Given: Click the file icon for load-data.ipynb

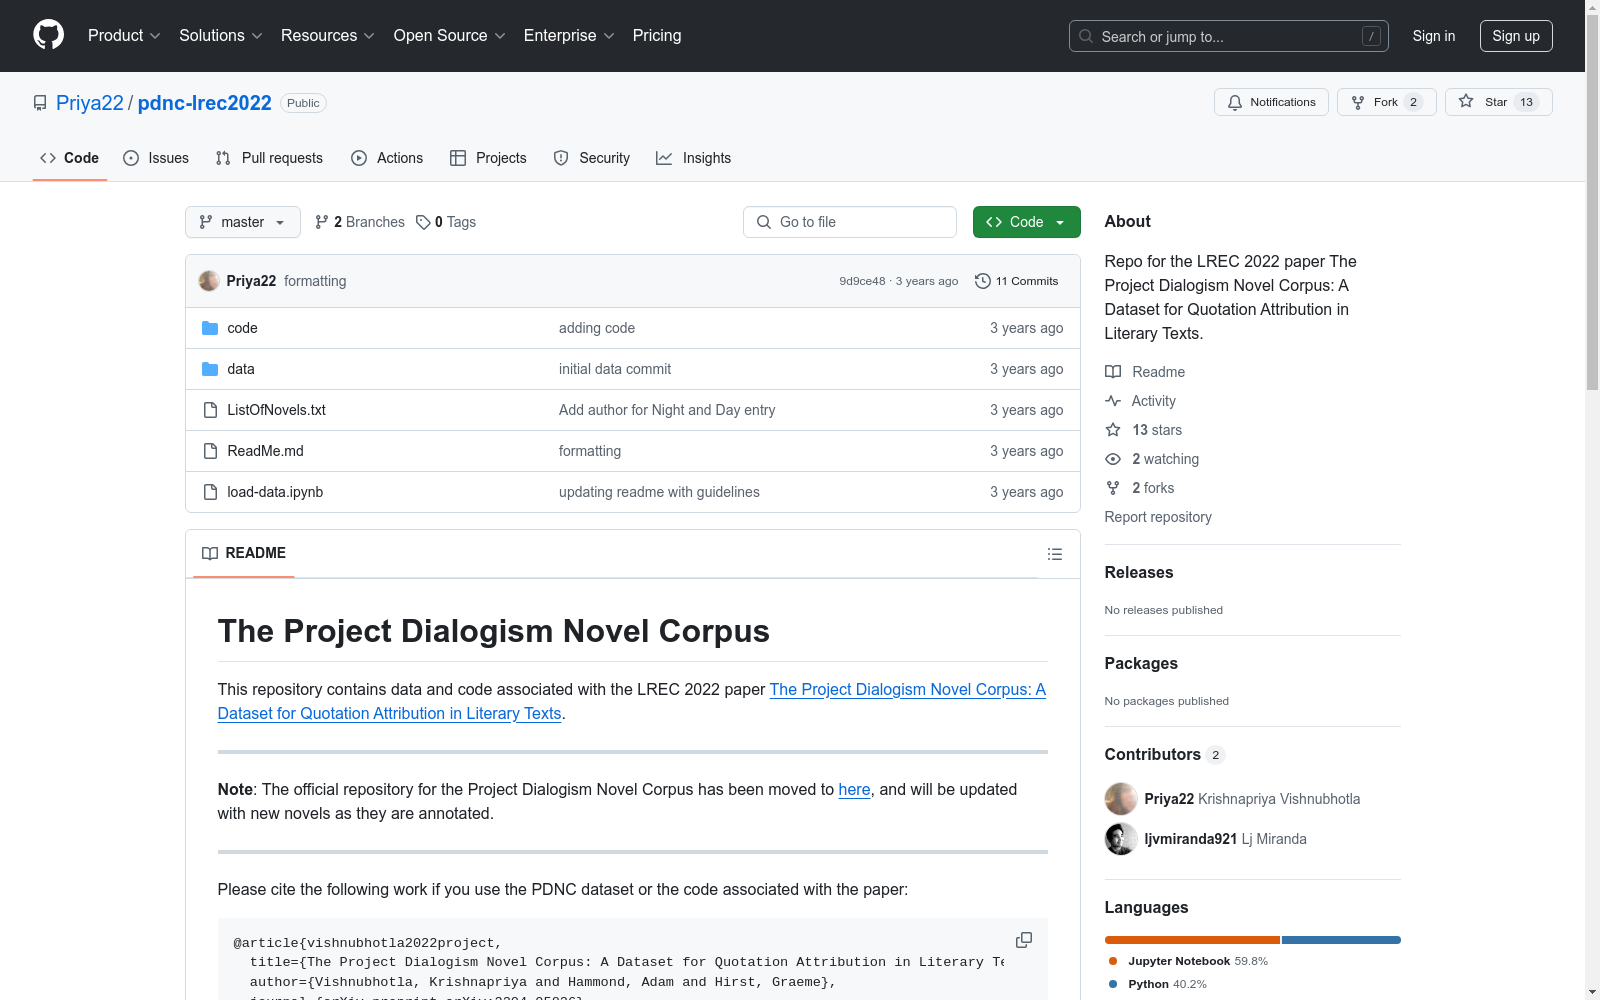Looking at the screenshot, I should pos(210,492).
